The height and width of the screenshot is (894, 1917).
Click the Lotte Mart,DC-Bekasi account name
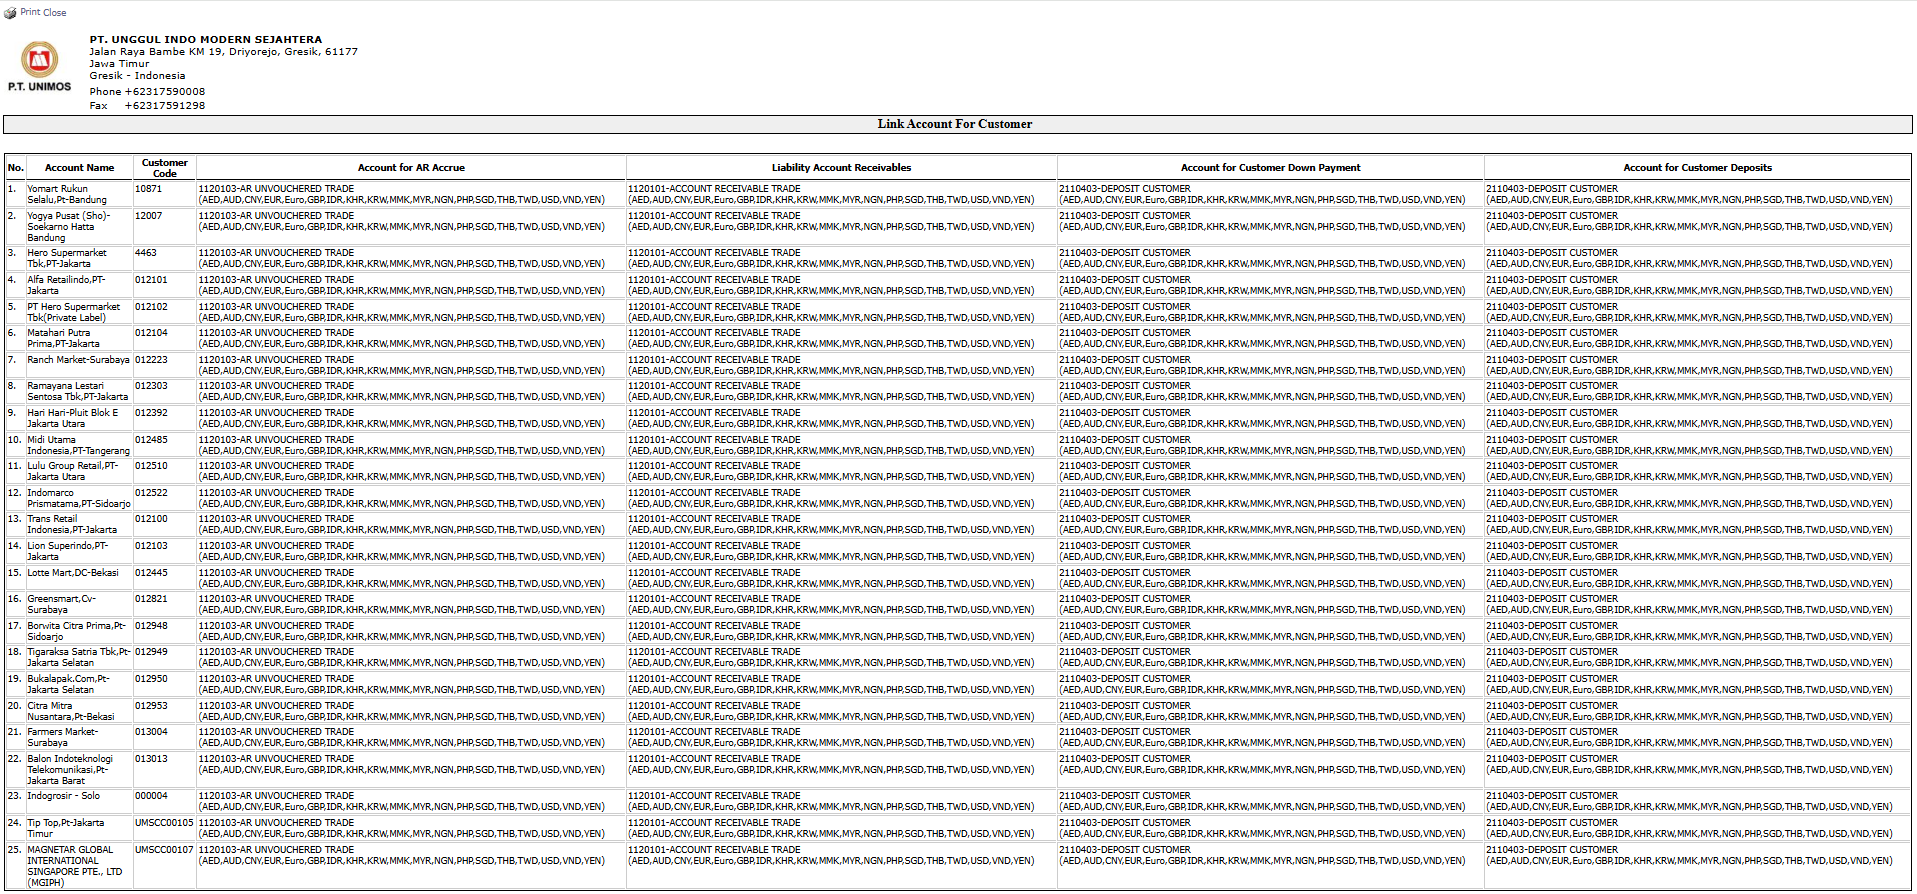point(72,573)
